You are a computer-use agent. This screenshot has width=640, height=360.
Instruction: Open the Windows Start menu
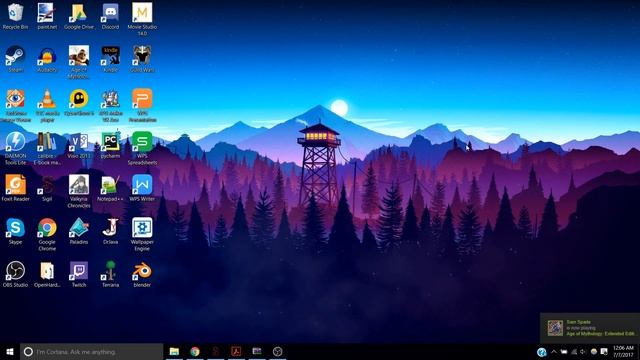(10, 351)
